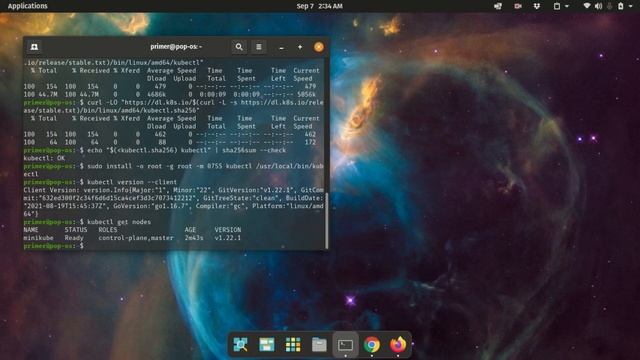Image resolution: width=640 pixels, height=360 pixels.
Task: Maximize the terminal window with the plus button
Action: [x=300, y=47]
